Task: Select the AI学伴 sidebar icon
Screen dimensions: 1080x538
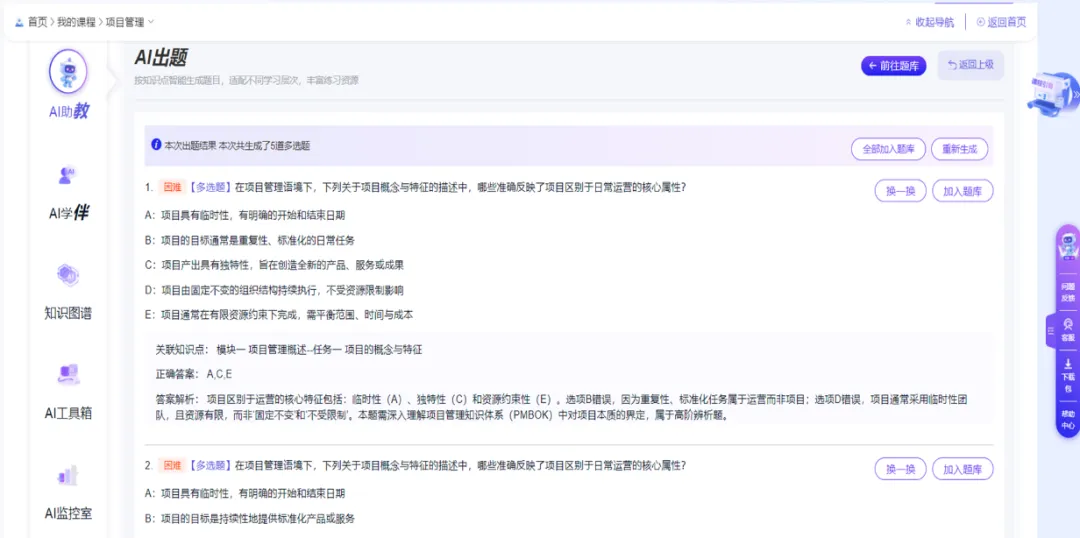Action: [68, 177]
